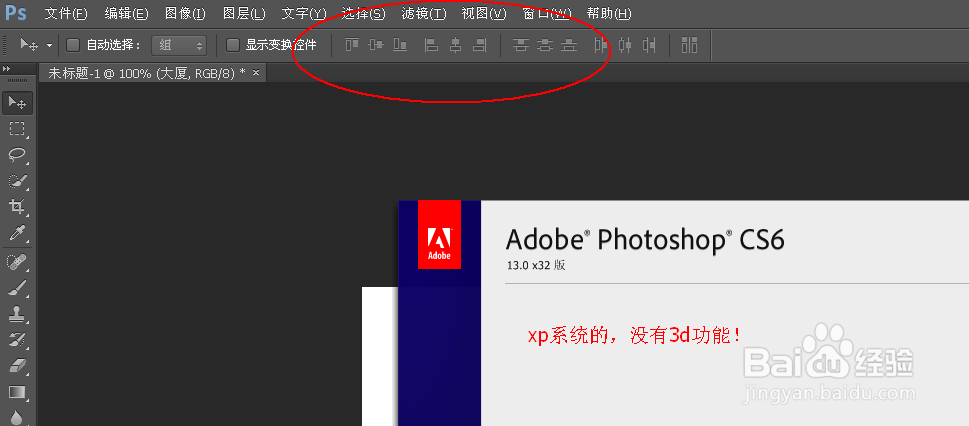This screenshot has width=969, height=426.
Task: Open the 帮助(H) menu
Action: click(609, 13)
